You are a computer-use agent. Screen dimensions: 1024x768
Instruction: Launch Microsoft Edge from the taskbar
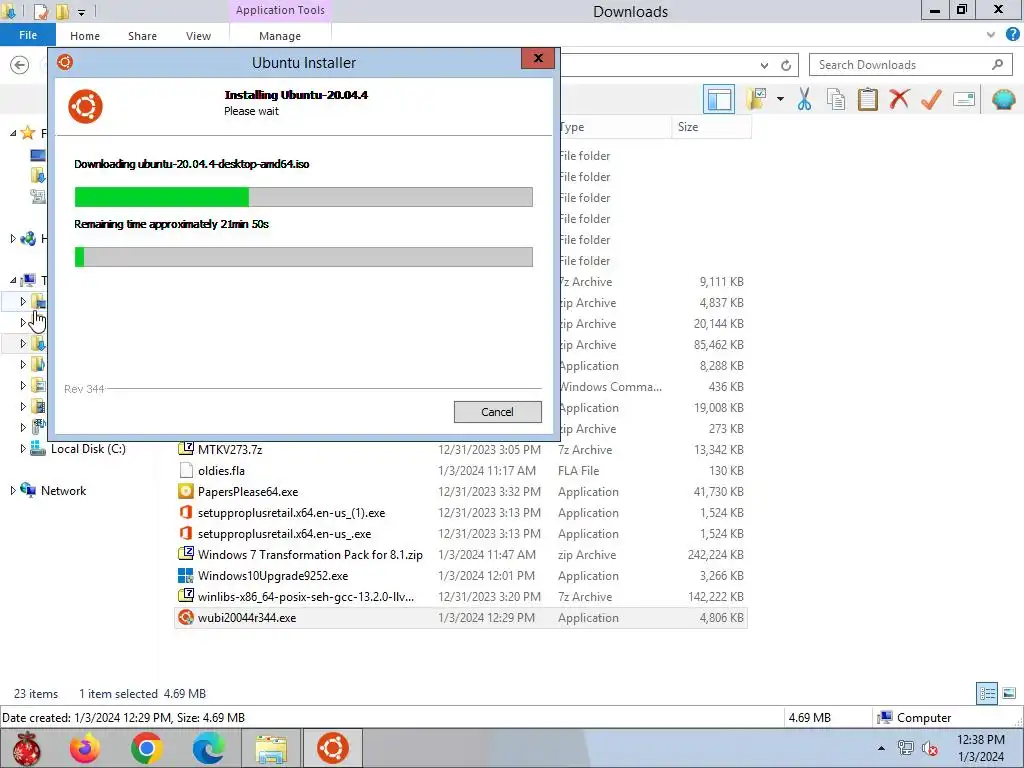(x=208, y=748)
